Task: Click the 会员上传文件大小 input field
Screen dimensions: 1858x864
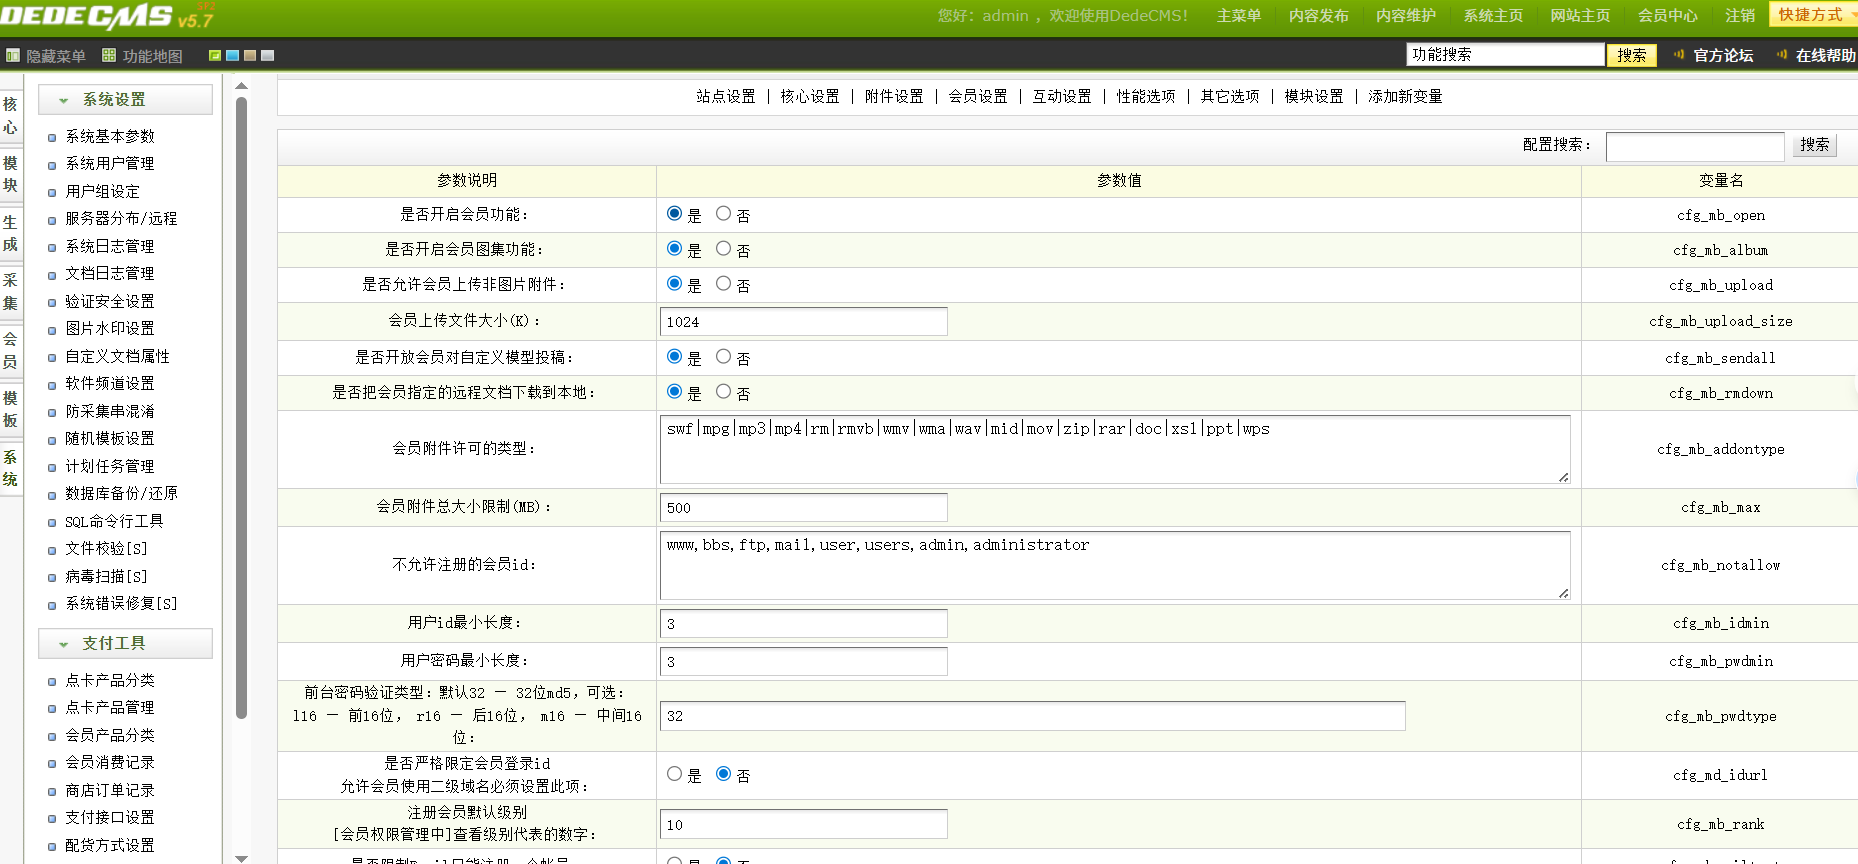Action: (x=803, y=322)
